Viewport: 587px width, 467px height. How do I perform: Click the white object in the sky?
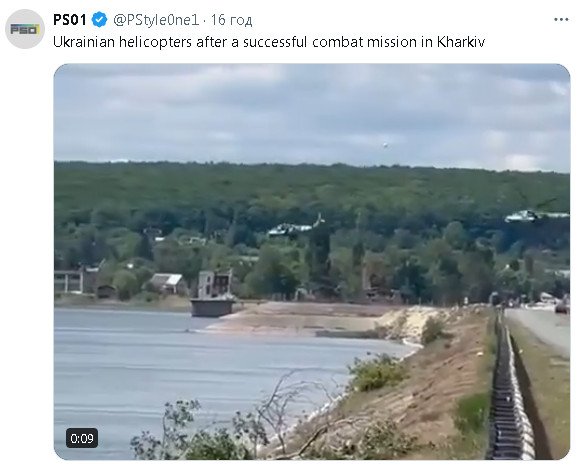click(385, 145)
